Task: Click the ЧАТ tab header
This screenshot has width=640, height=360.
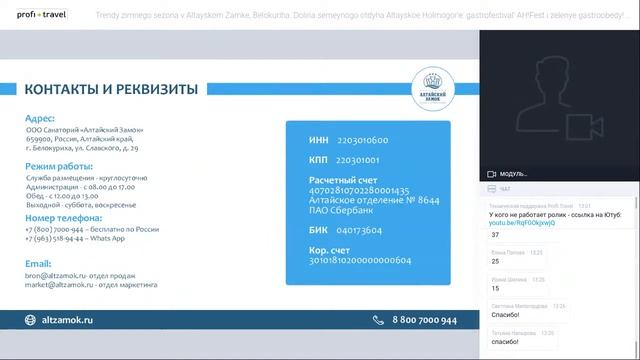Action: coord(505,189)
